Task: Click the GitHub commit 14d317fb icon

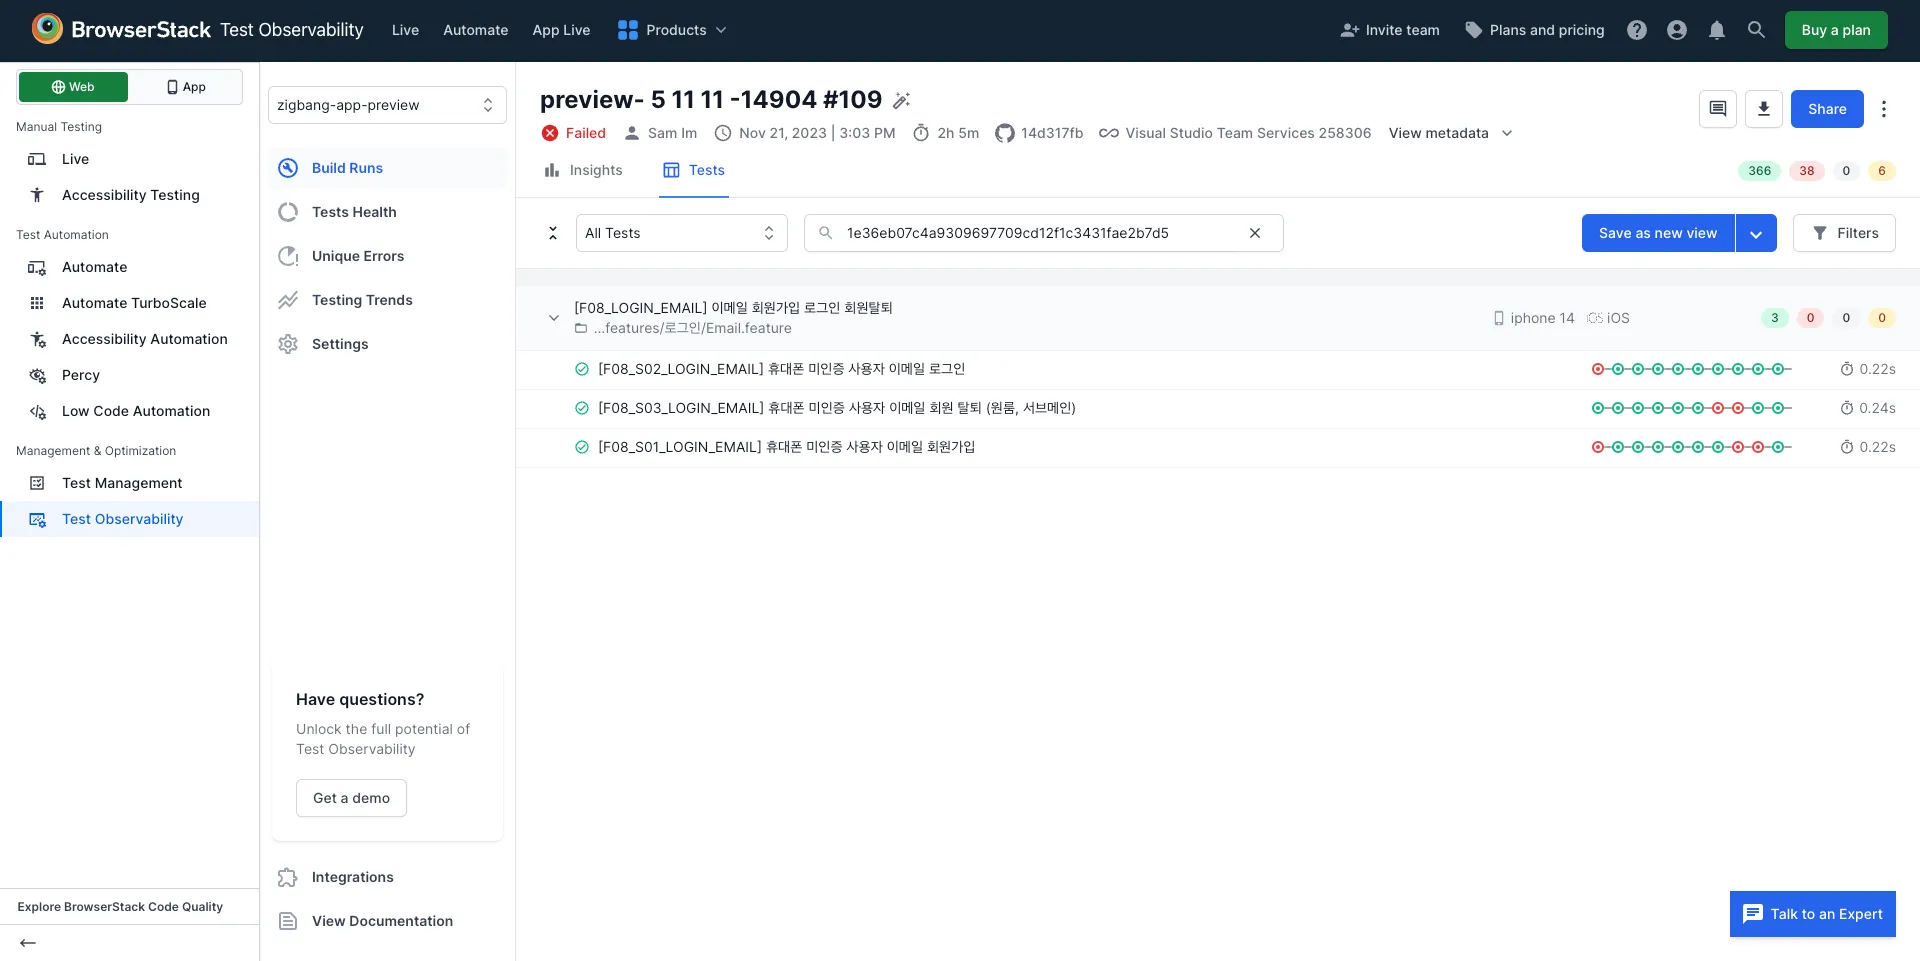Action: click(1005, 133)
